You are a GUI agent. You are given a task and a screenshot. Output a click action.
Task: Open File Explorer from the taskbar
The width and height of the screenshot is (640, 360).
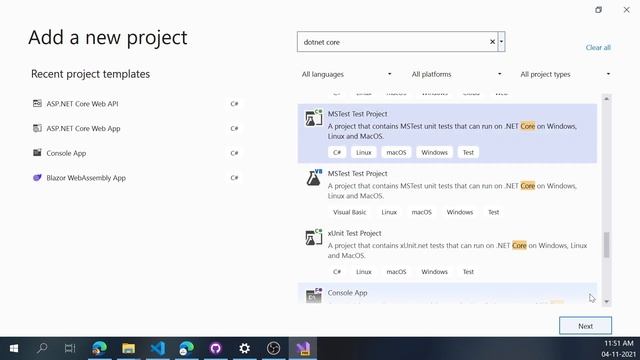[x=128, y=348]
